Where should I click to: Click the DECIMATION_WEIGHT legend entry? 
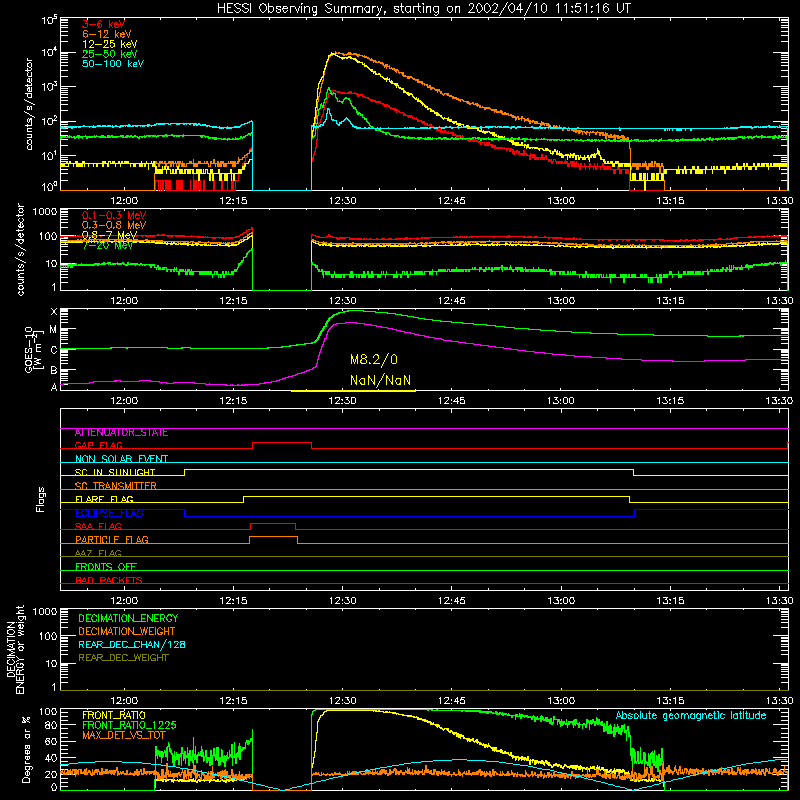[x=127, y=632]
